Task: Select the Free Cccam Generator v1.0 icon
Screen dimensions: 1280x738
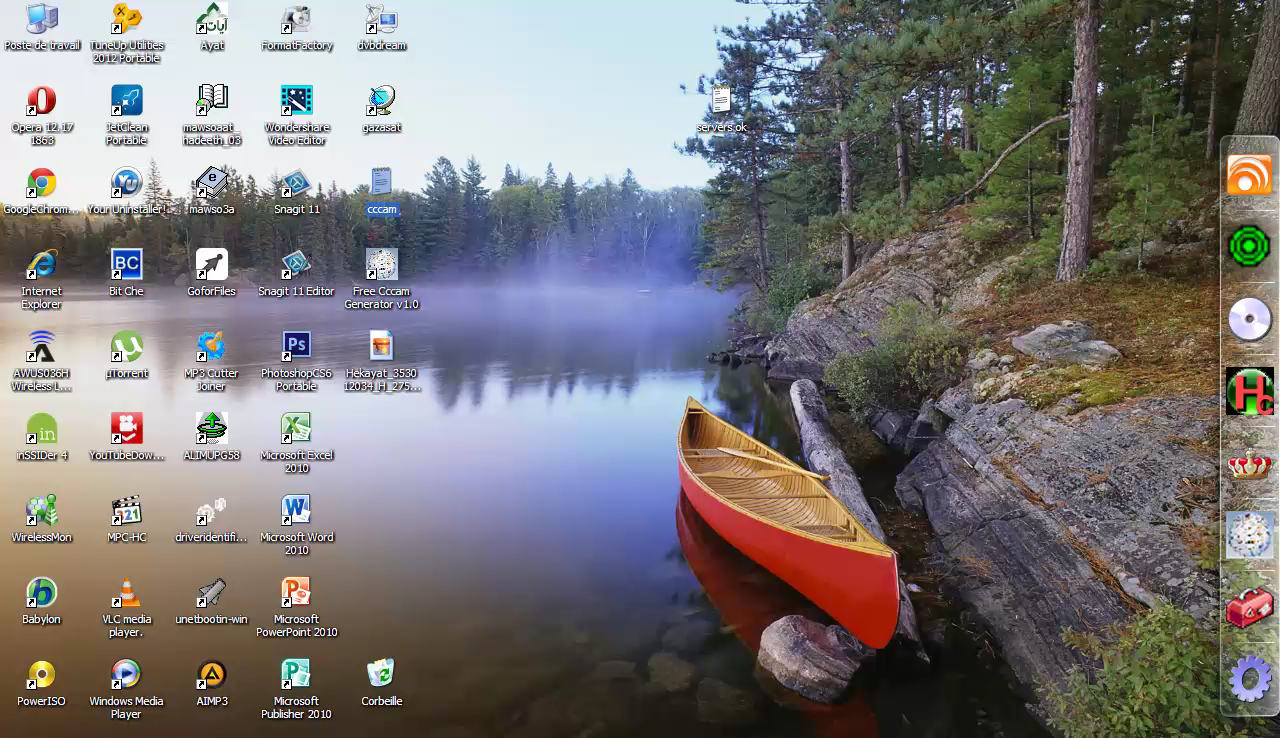Action: click(x=381, y=265)
